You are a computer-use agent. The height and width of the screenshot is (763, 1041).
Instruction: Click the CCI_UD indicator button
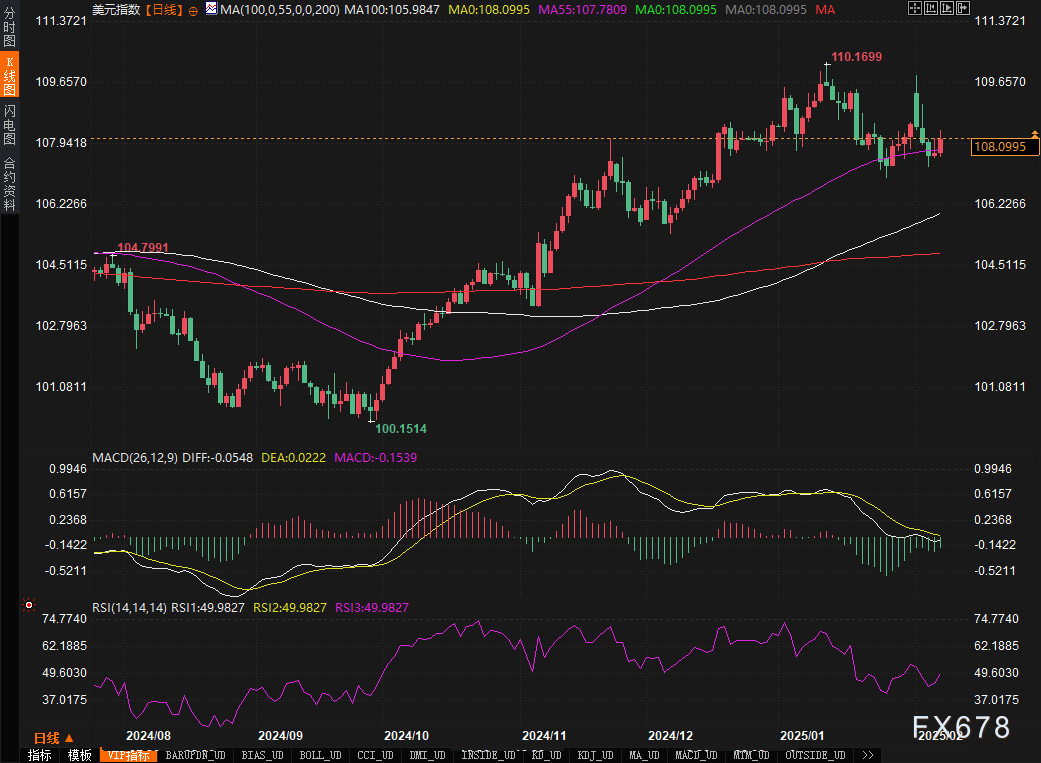[375, 755]
